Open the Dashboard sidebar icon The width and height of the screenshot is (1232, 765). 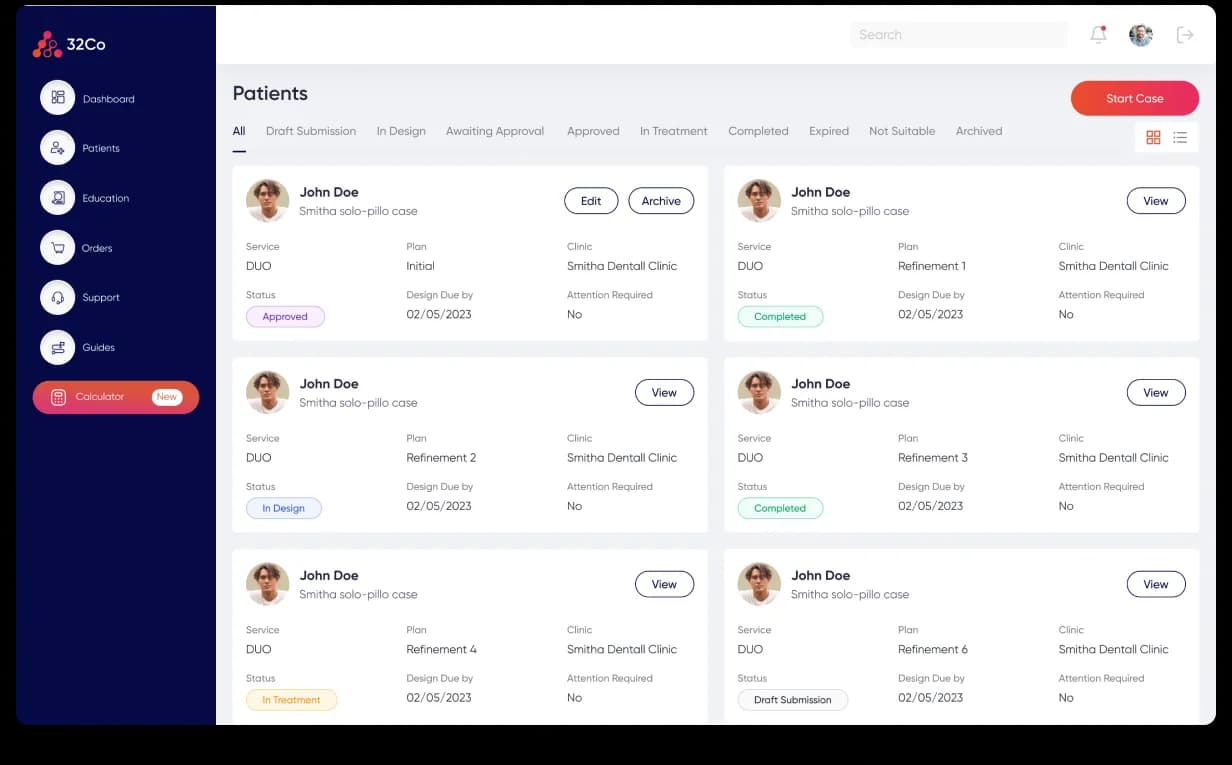coord(58,98)
